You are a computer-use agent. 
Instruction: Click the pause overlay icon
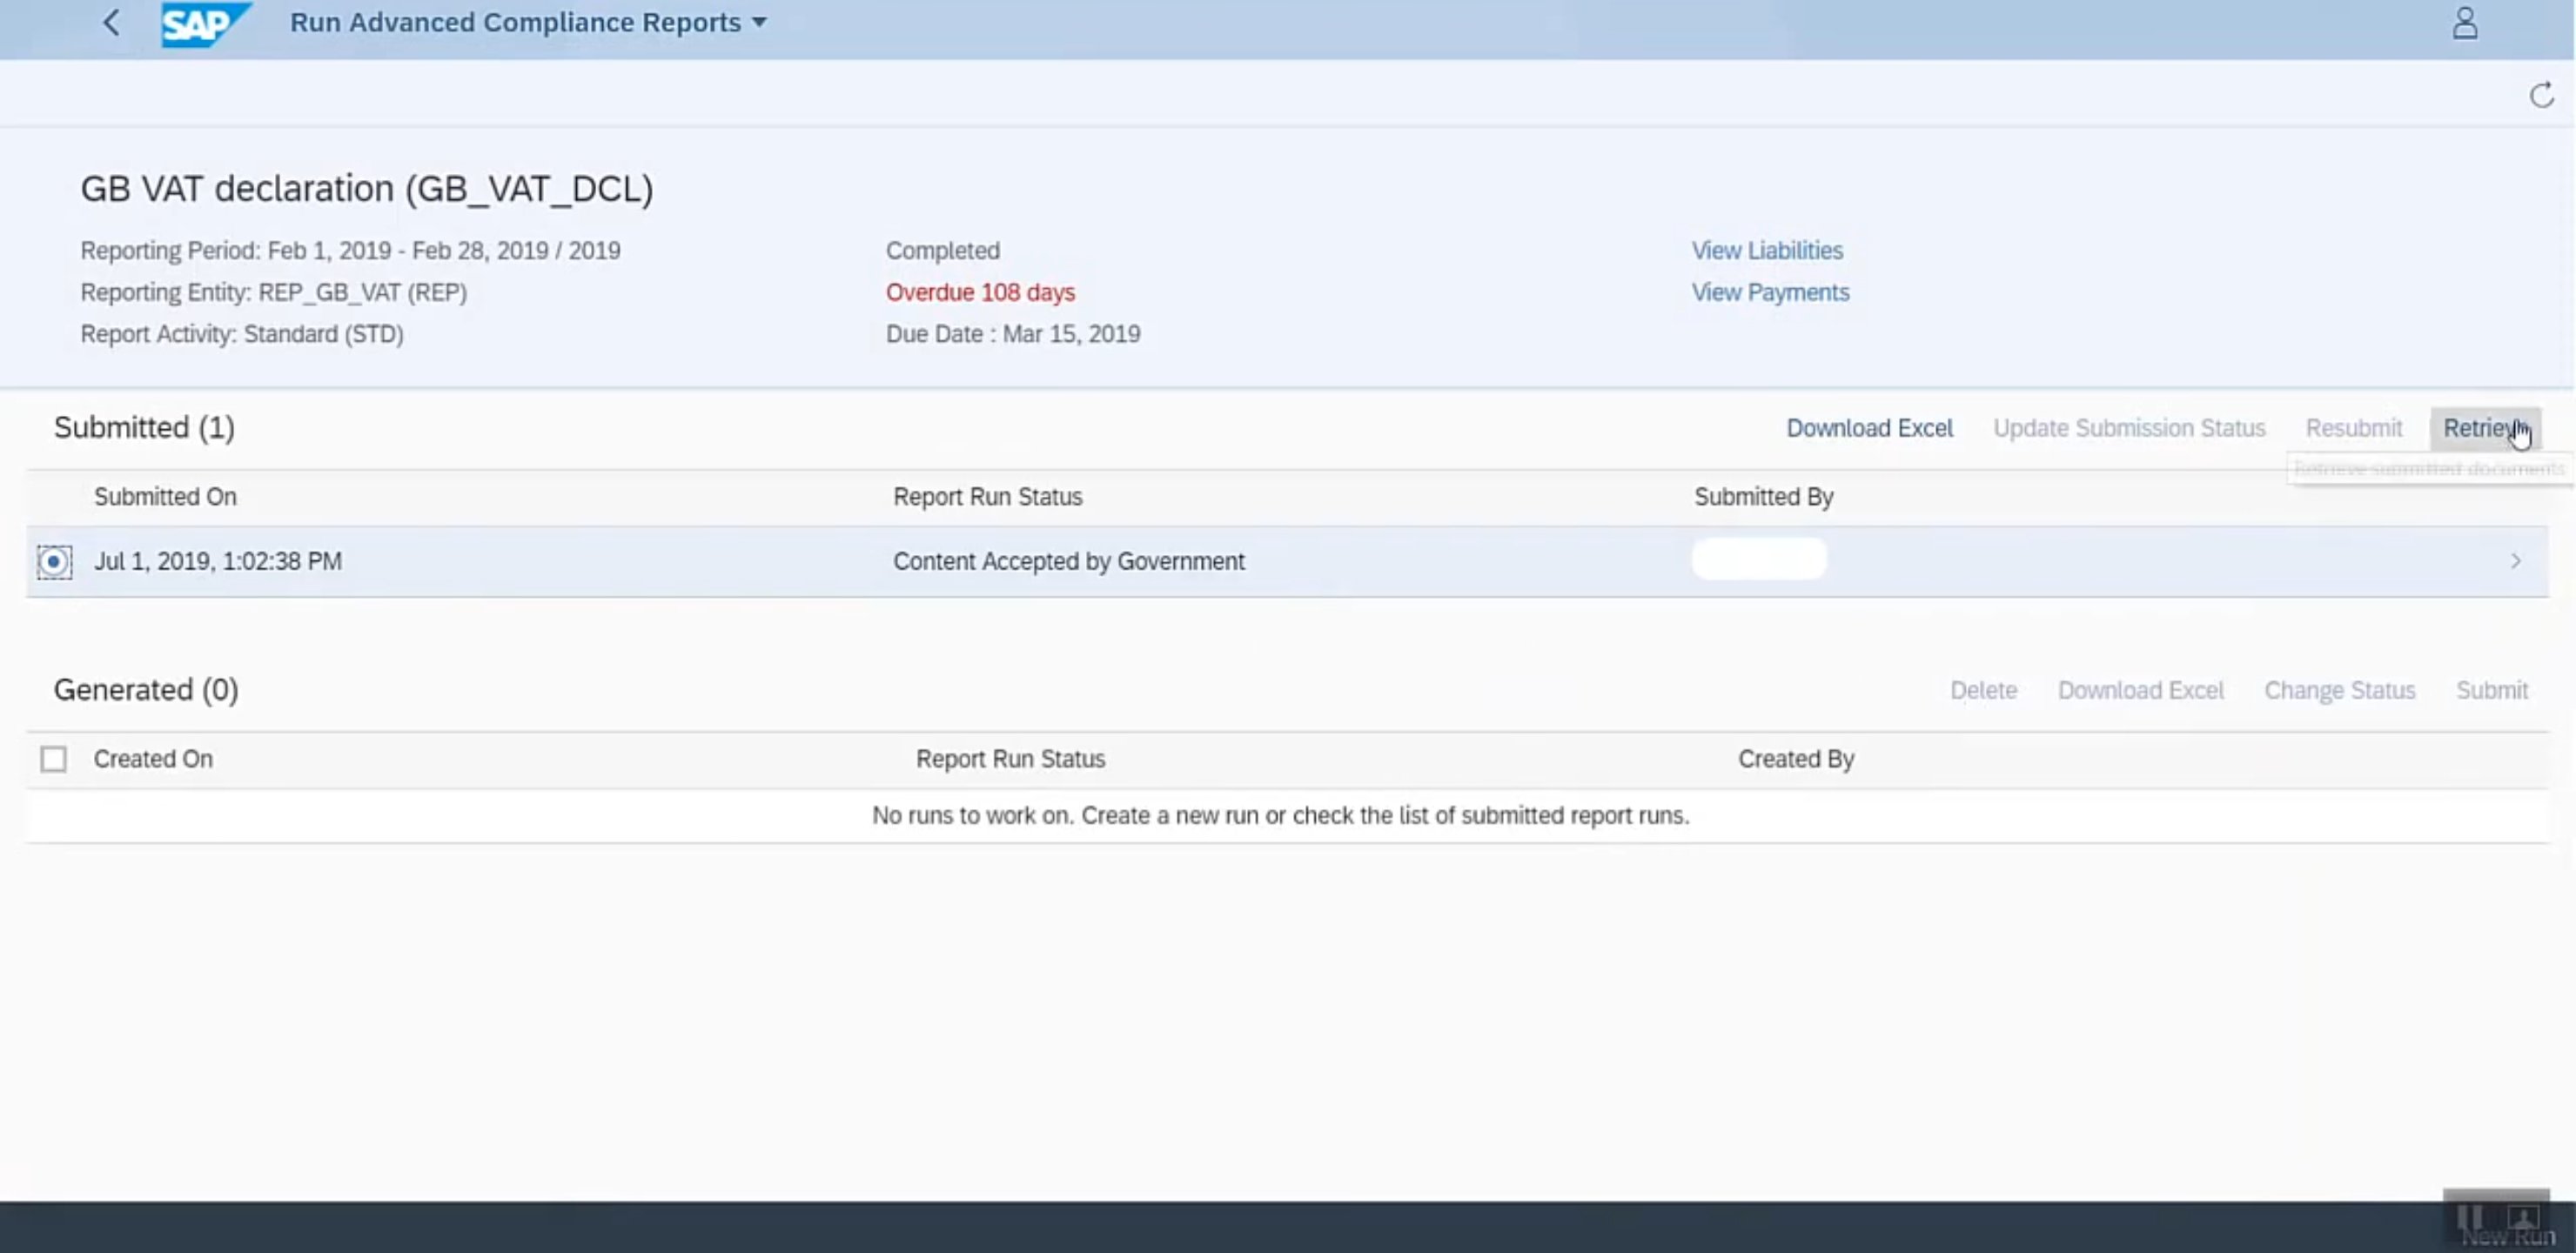pyautogui.click(x=2469, y=1217)
